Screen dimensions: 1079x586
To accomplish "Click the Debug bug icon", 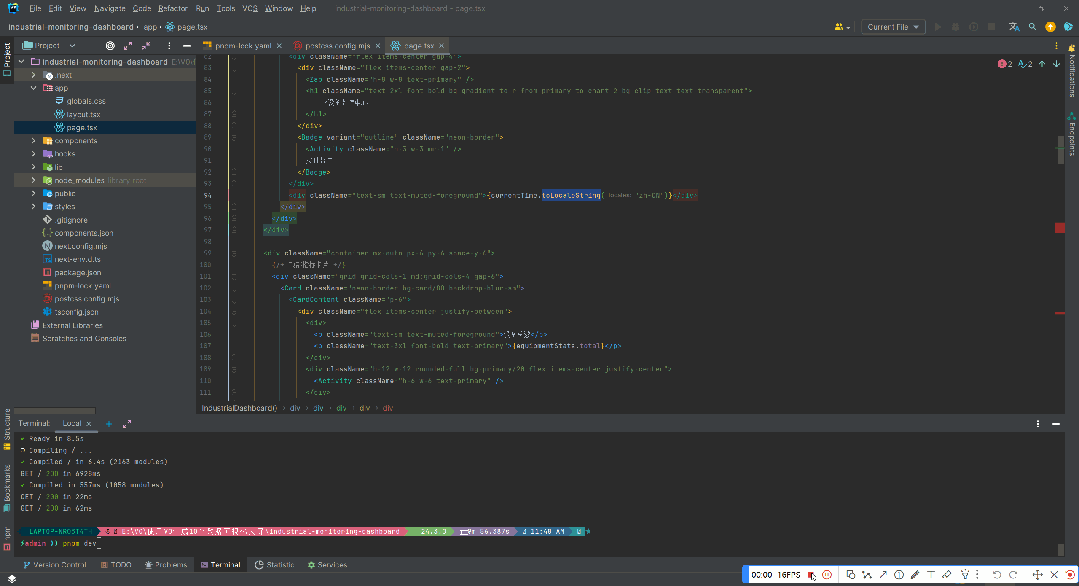I will tap(955, 27).
